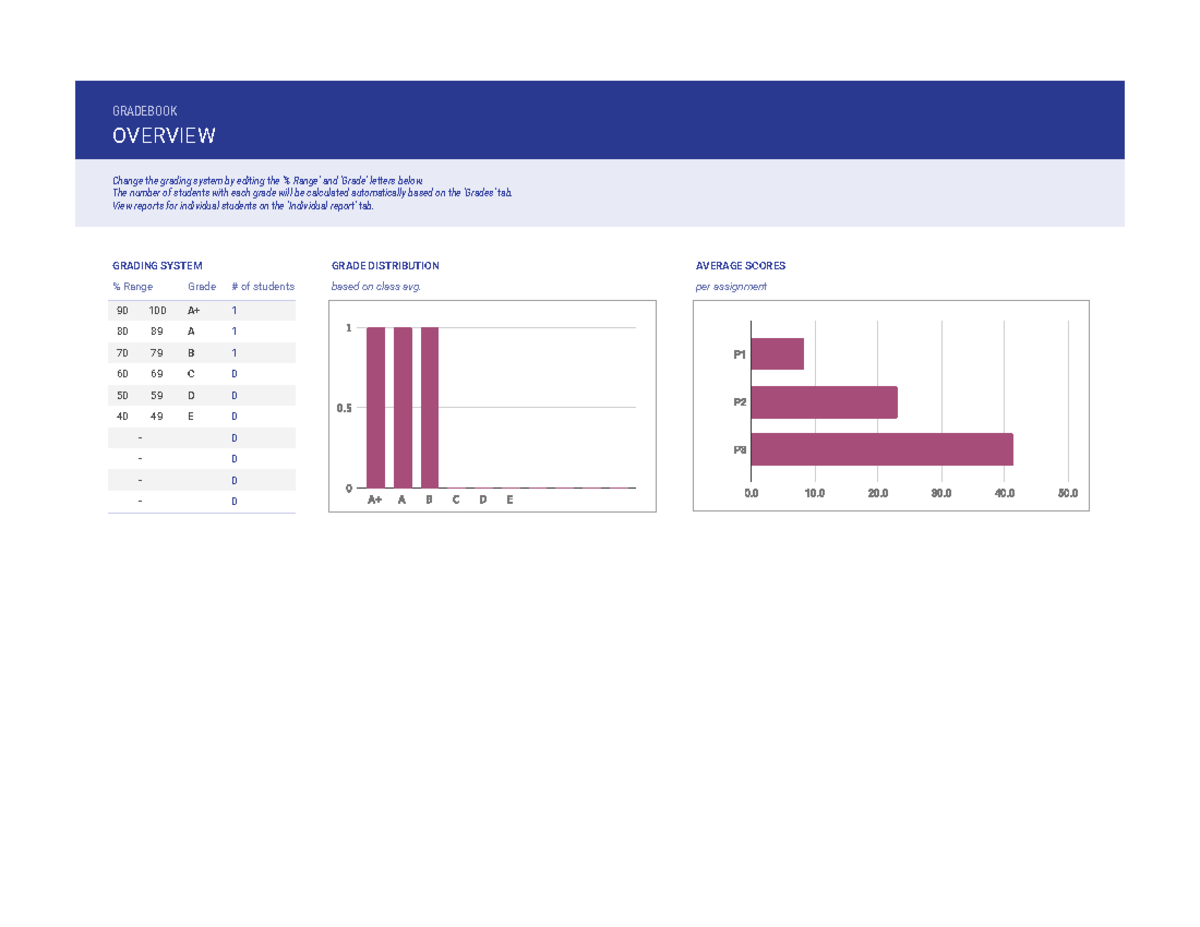Select the 50 cell in % Range

click(122, 395)
